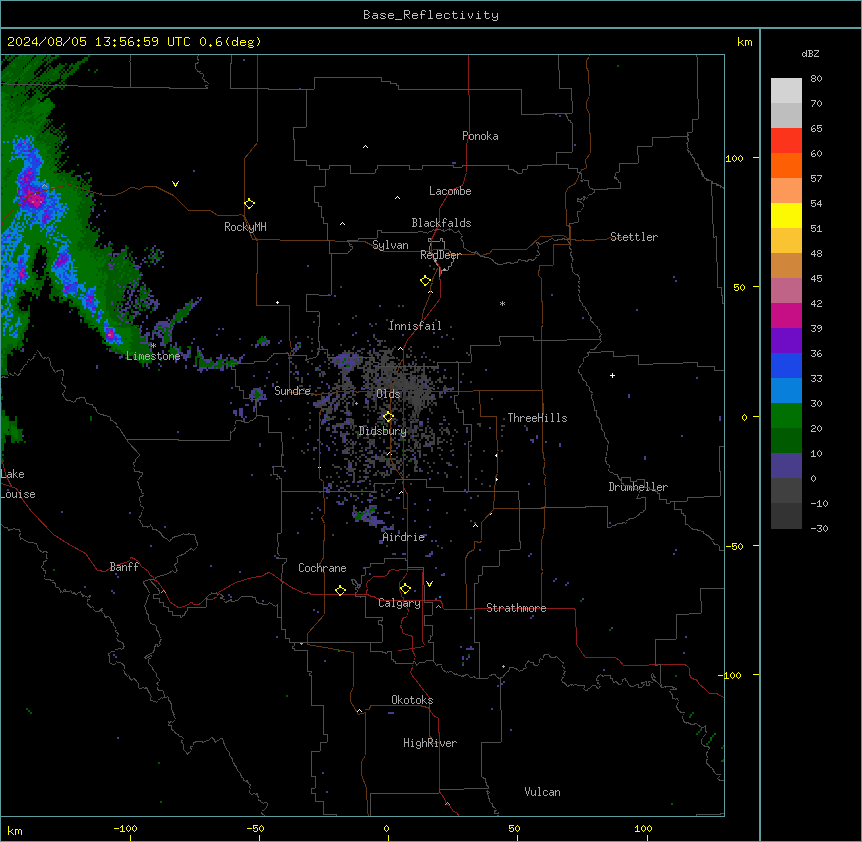Viewport: 862px width, 842px height.
Task: Click the yellow diamond marker south of RedDeer
Action: (425, 281)
